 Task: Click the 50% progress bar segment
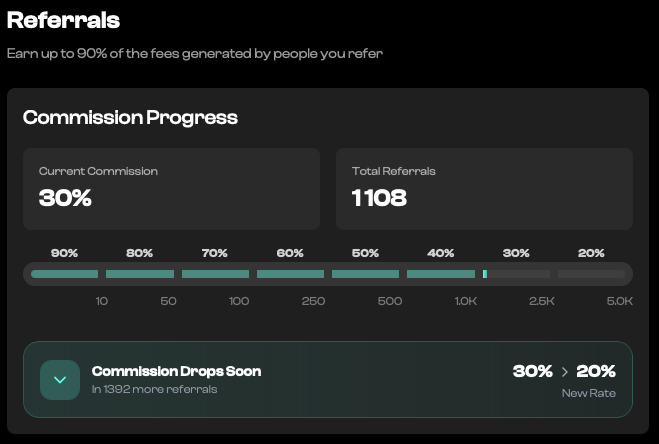(365, 274)
